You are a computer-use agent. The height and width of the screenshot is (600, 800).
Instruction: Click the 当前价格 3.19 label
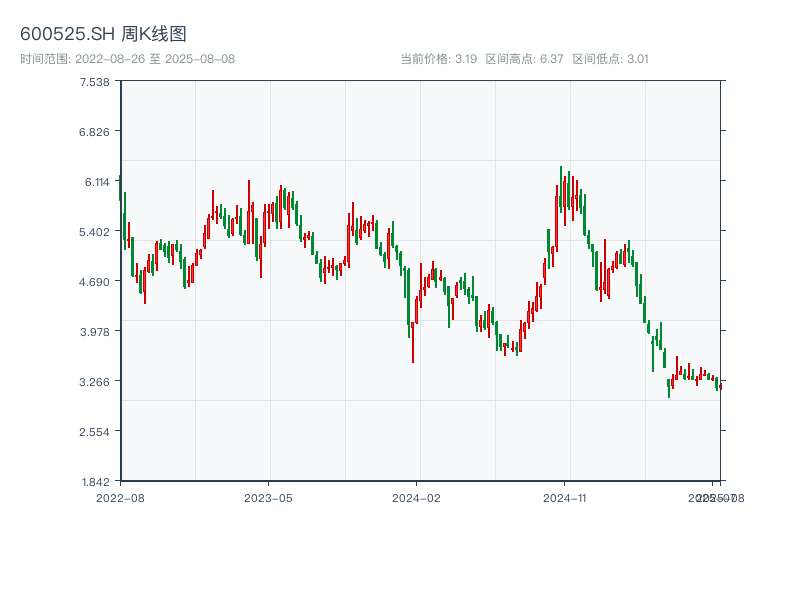point(438,59)
